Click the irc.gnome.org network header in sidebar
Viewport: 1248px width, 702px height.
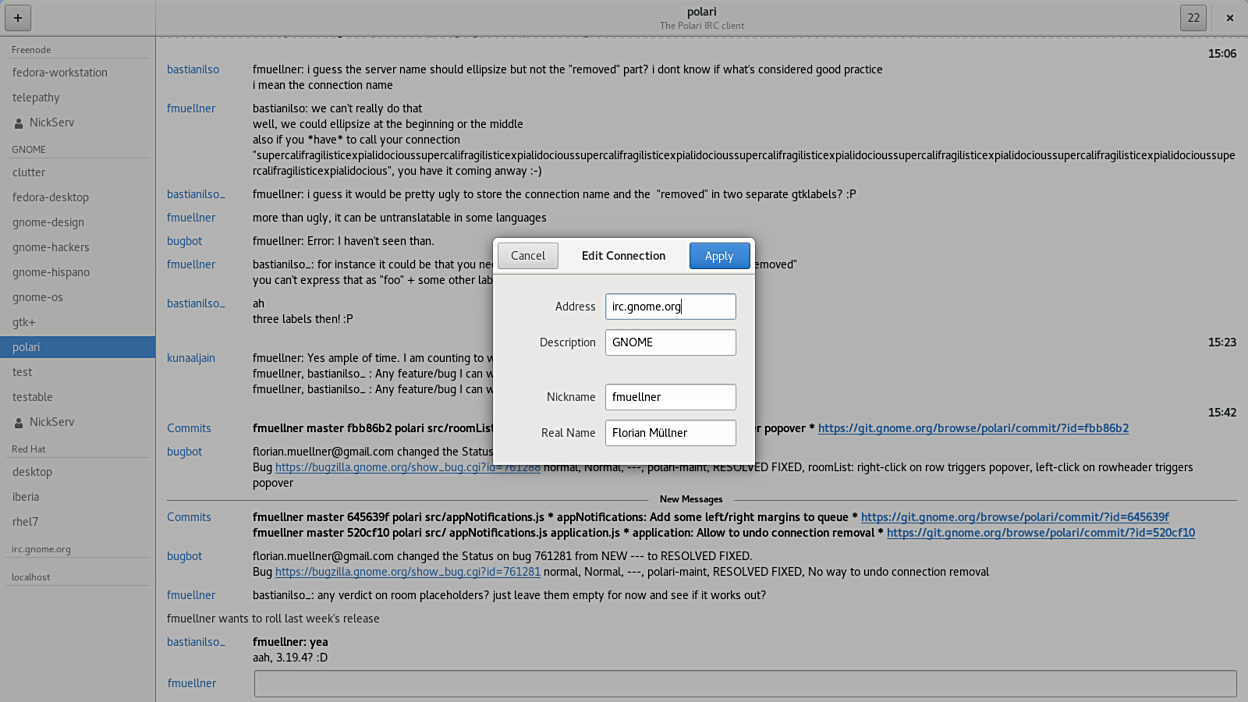pyautogui.click(x=41, y=549)
